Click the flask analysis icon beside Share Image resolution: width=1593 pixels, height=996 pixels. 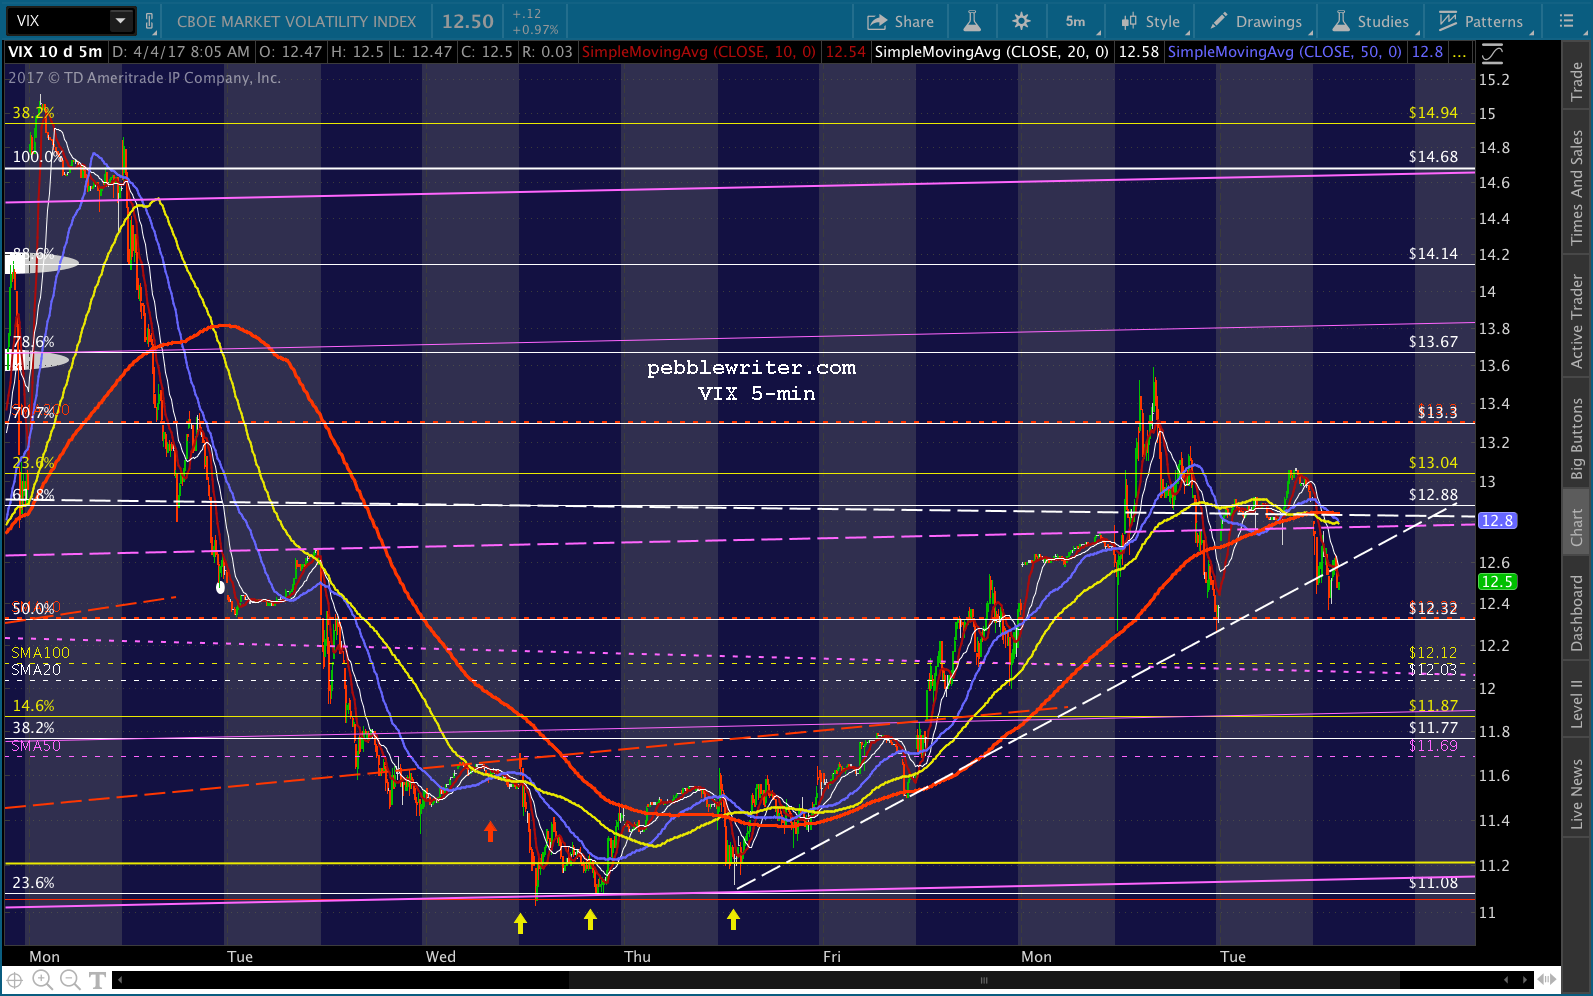971,21
